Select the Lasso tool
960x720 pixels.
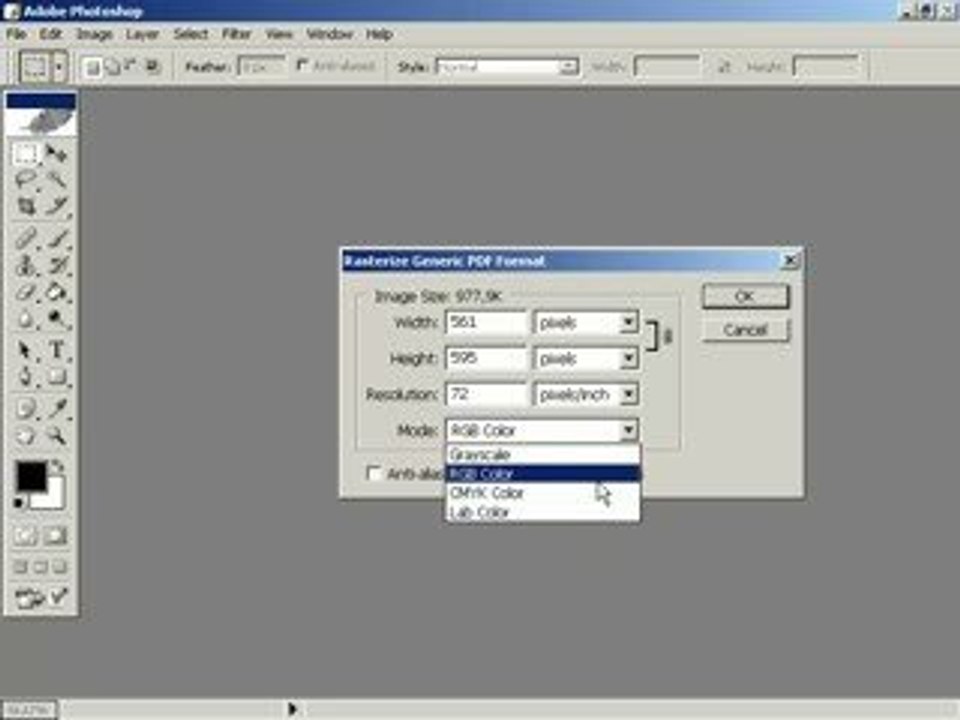(x=25, y=180)
